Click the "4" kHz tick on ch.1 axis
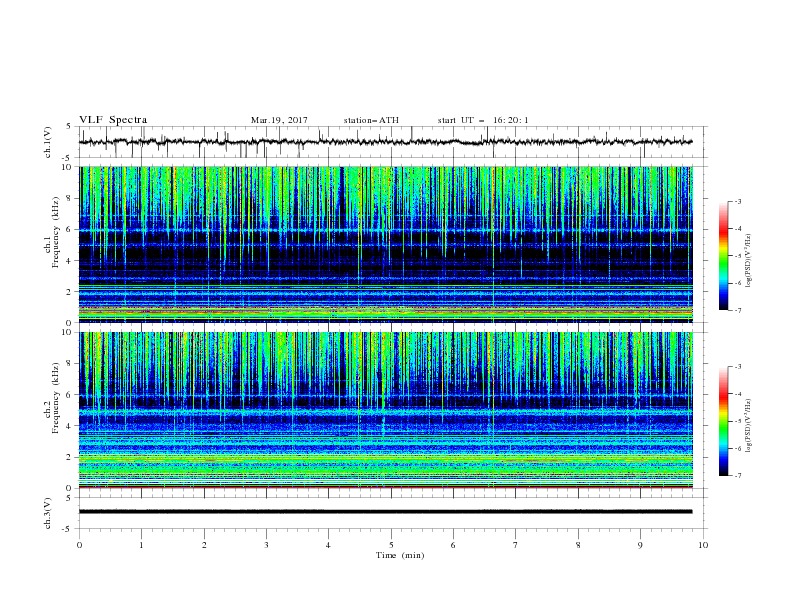792x612 pixels. point(70,261)
